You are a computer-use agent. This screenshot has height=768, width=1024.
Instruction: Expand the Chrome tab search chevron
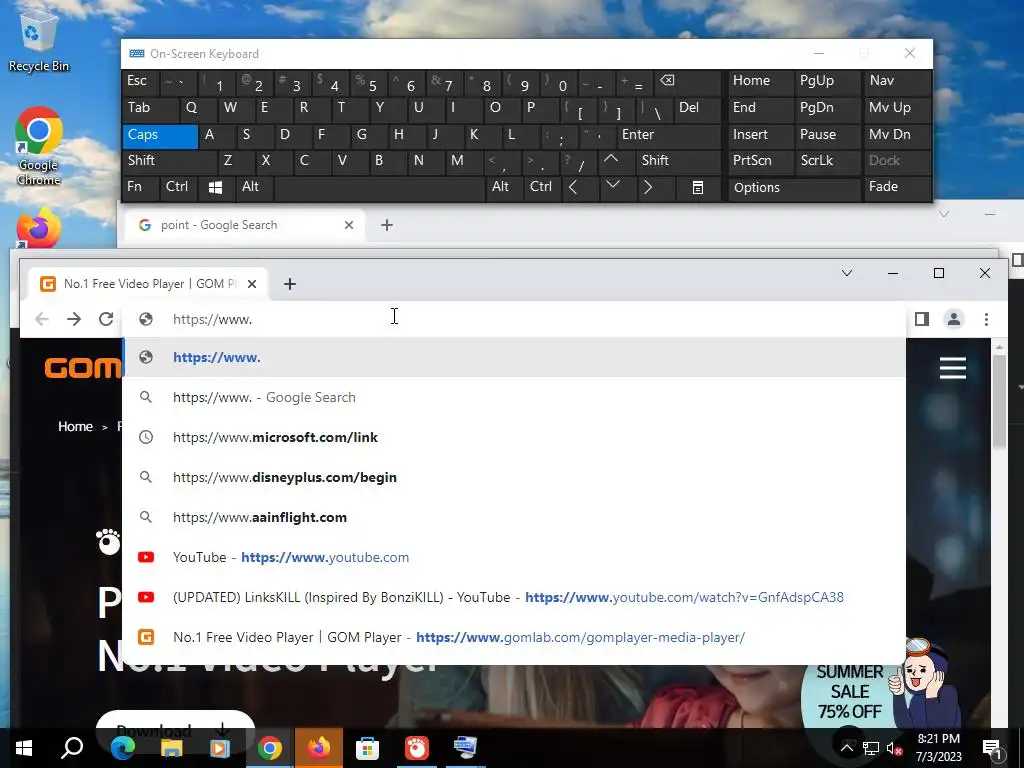point(847,273)
